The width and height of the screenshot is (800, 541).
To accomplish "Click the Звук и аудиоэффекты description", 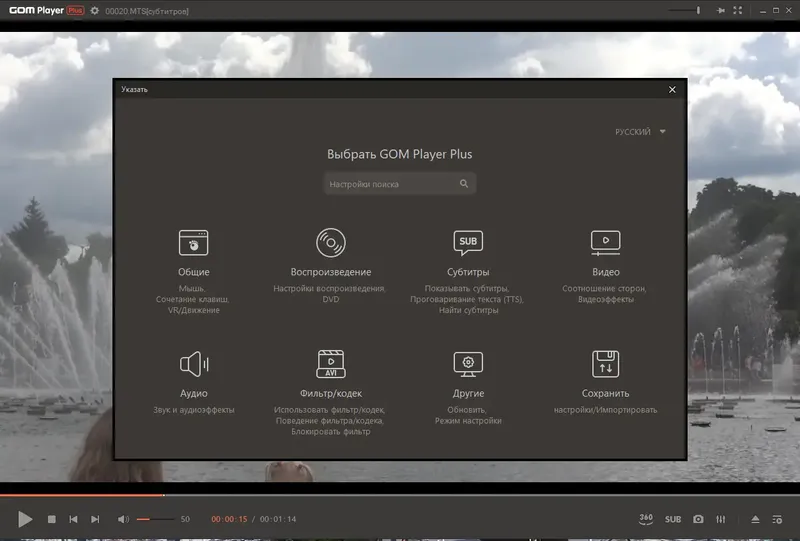I will coord(194,410).
